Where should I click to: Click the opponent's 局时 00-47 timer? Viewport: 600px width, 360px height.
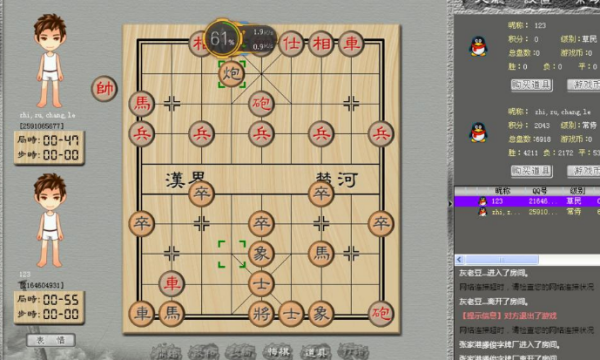click(x=49, y=140)
